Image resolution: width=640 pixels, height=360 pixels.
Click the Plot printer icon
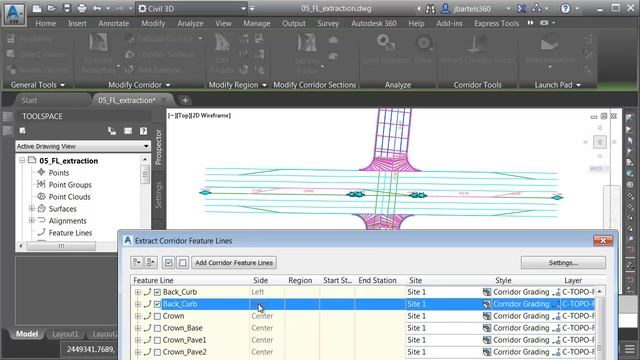[82, 8]
